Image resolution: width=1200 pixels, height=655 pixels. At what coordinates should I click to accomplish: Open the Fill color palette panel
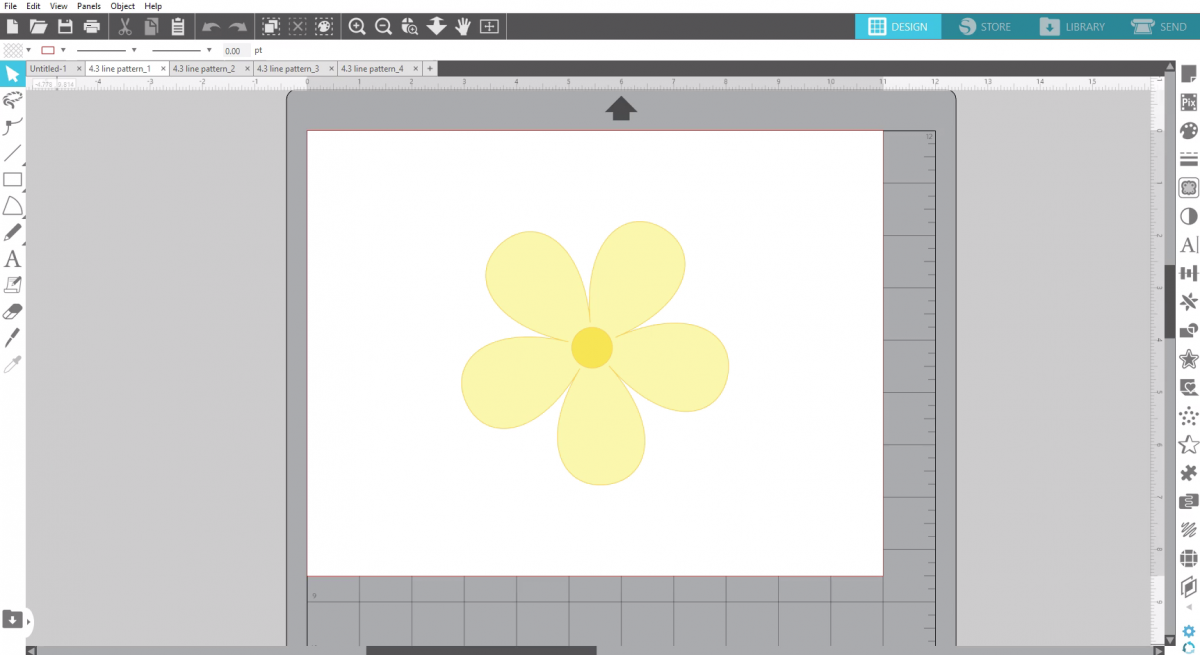(1188, 131)
